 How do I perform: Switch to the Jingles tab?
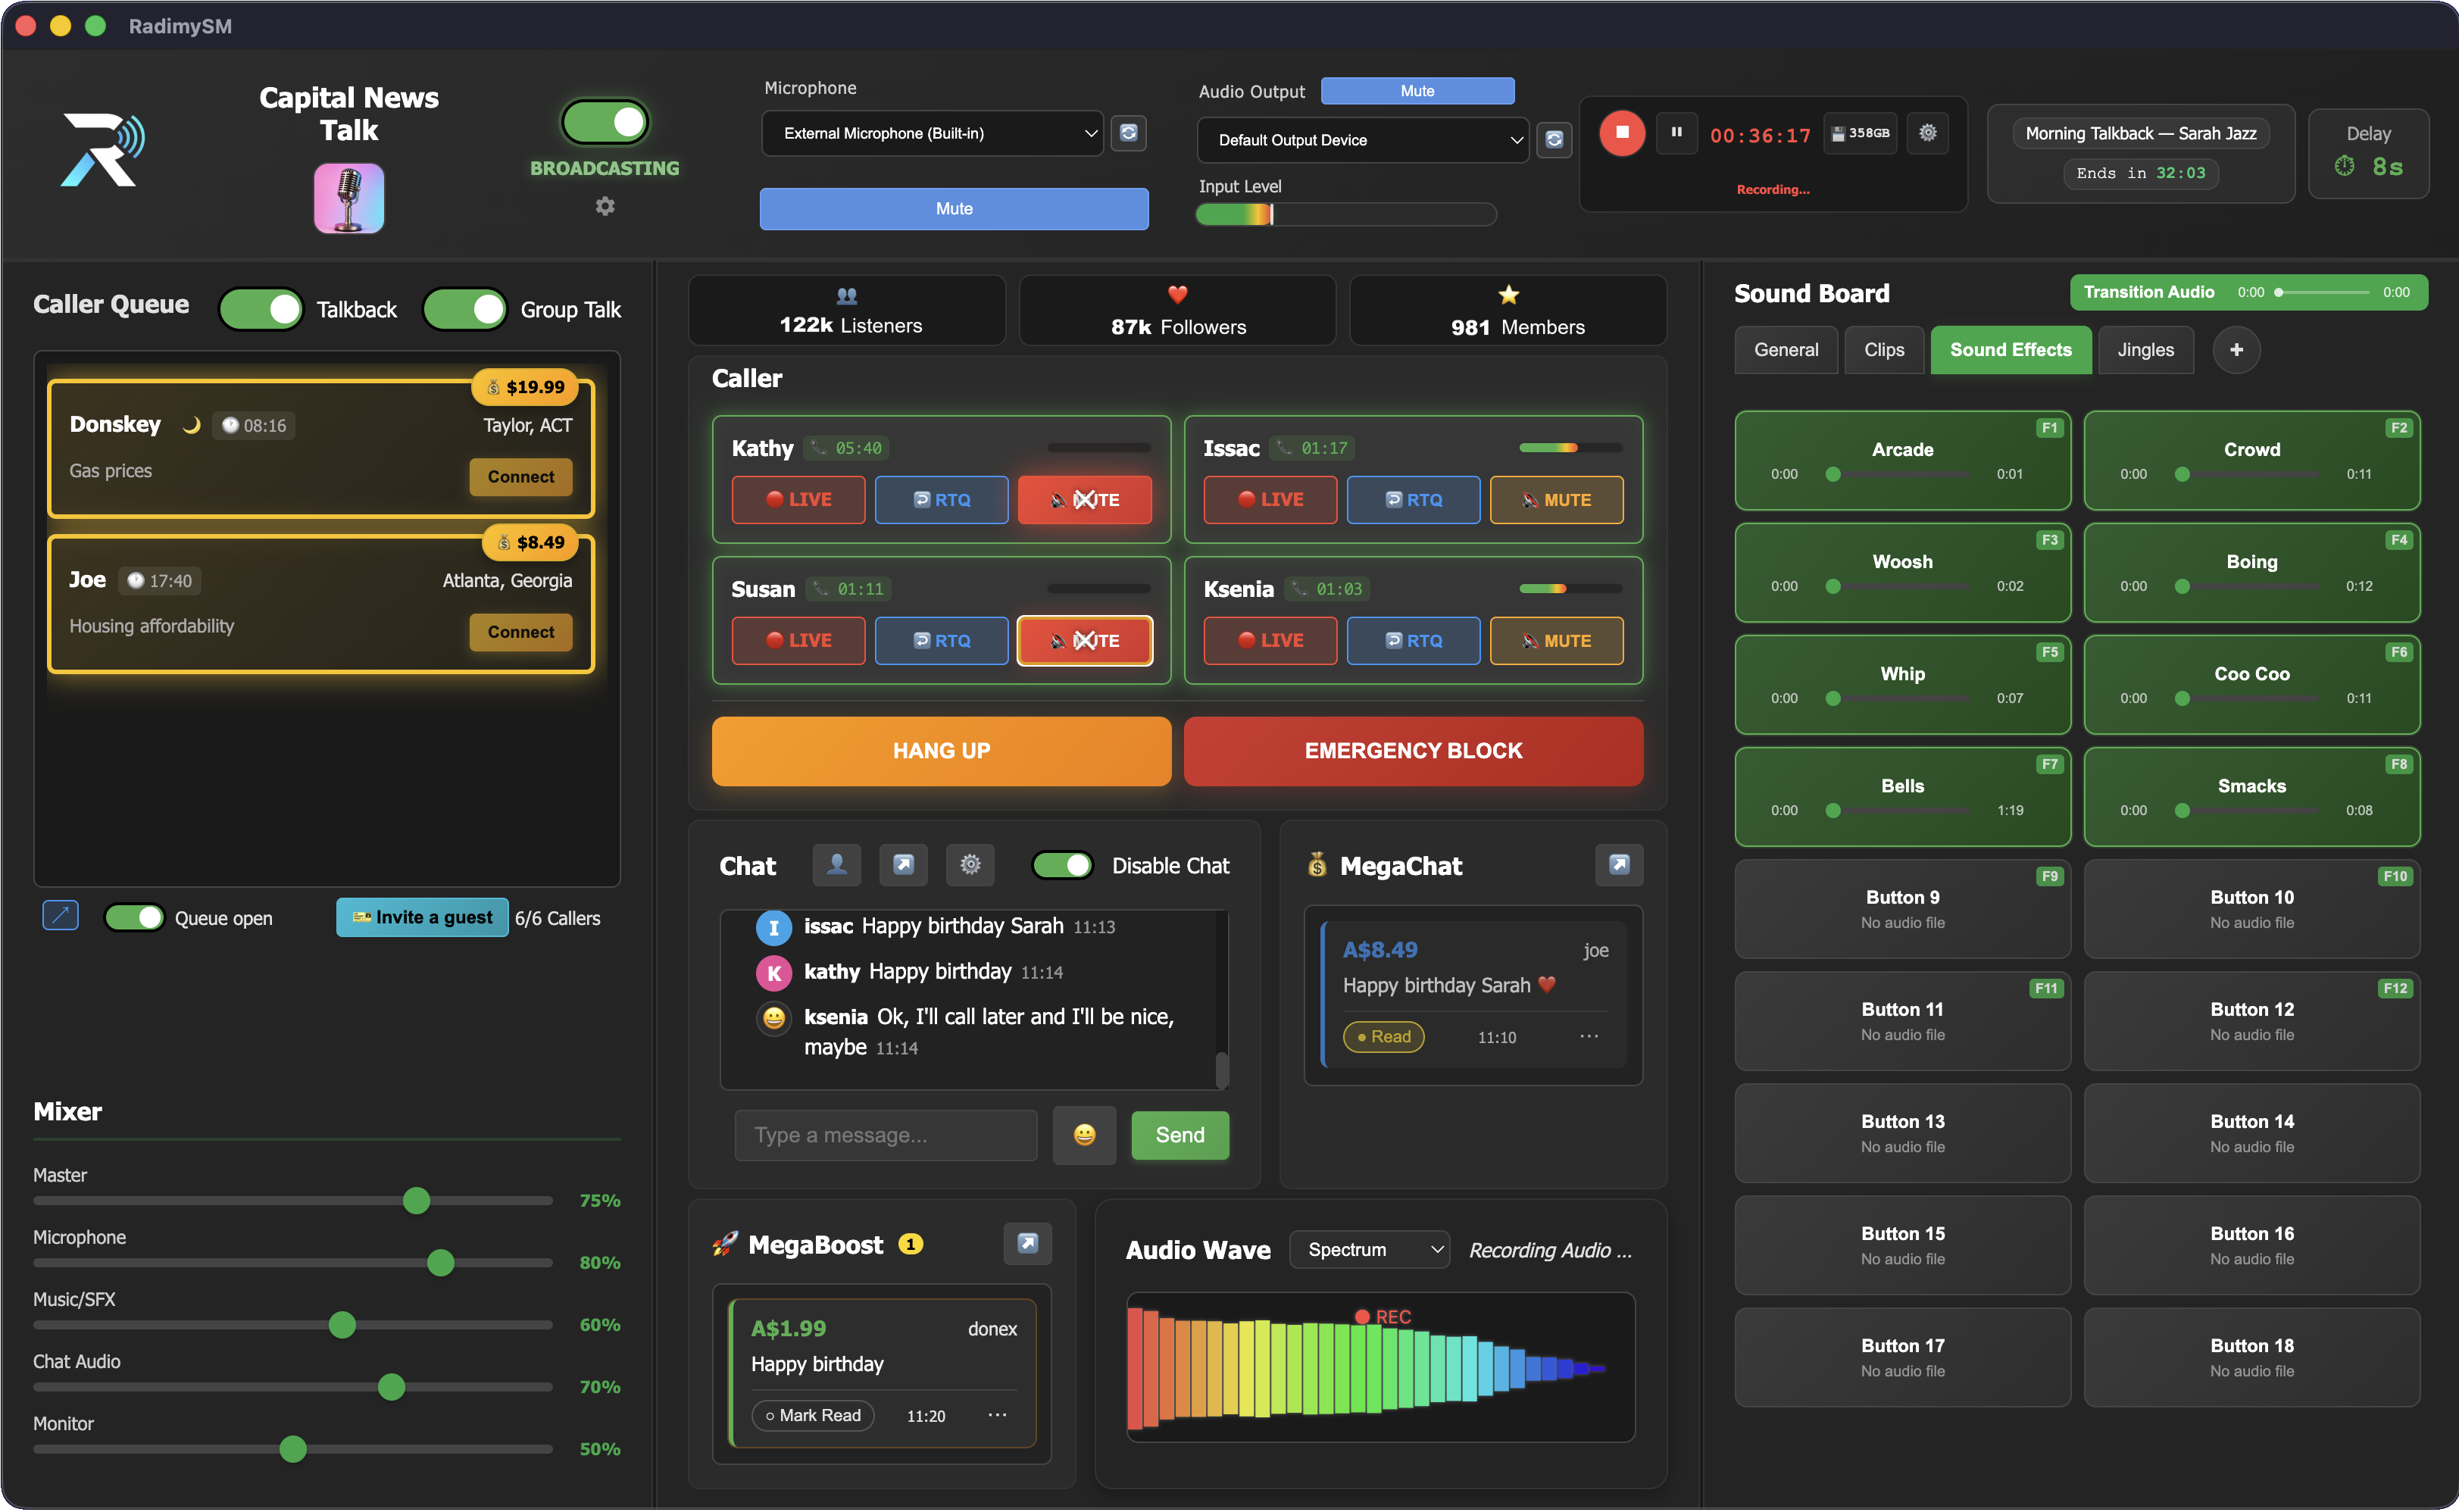point(2145,350)
